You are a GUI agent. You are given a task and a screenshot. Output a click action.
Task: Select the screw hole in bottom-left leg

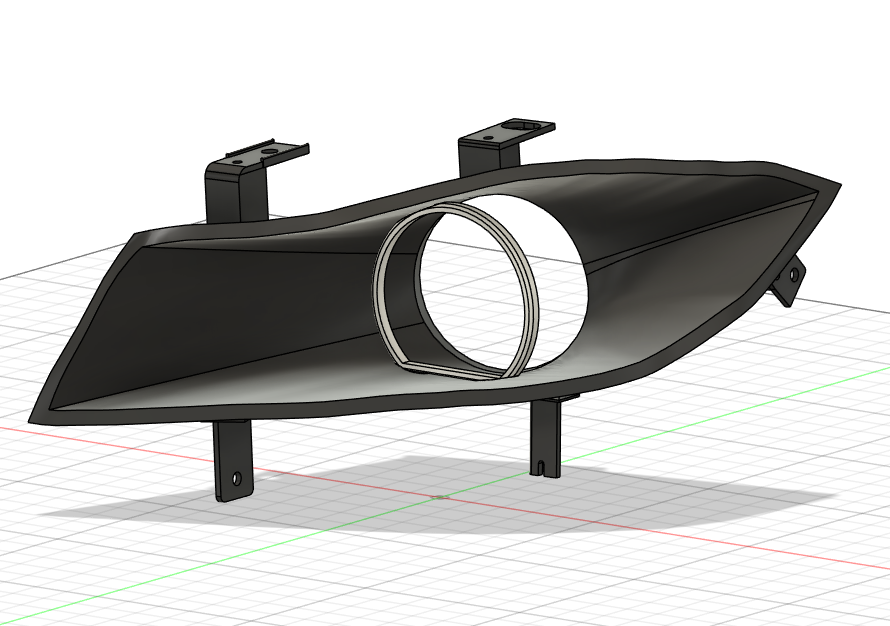[237, 478]
